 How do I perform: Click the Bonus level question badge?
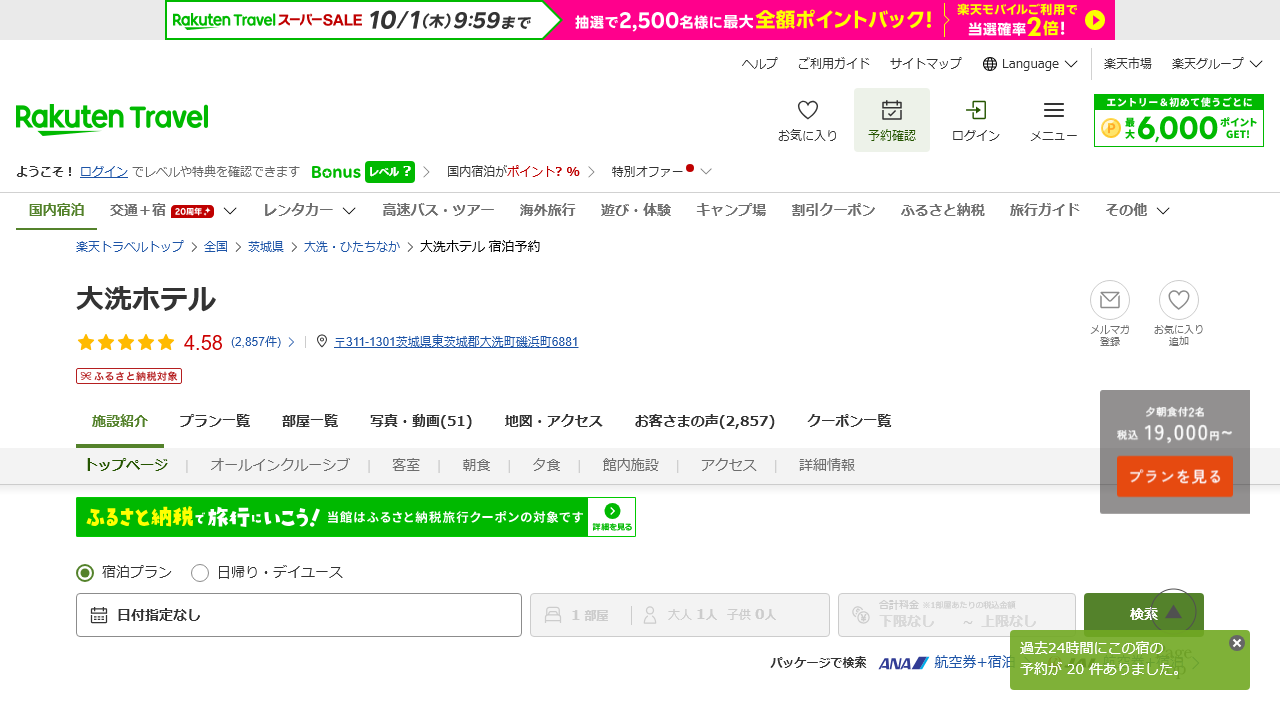click(x=390, y=172)
